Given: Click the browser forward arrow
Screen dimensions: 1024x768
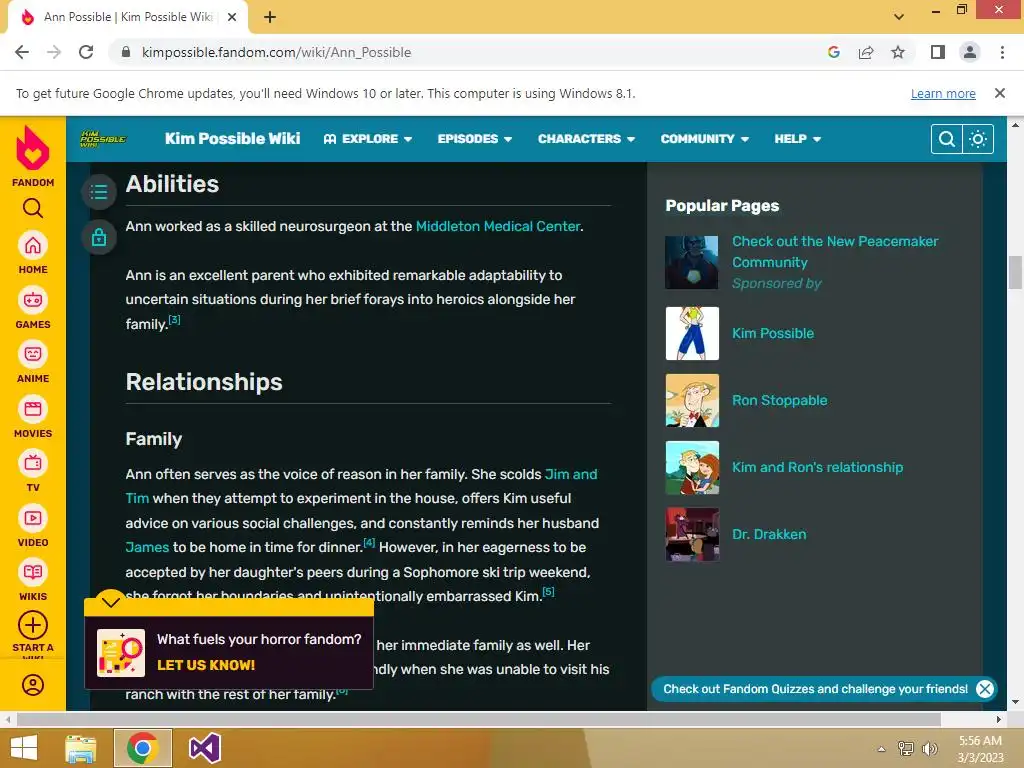Looking at the screenshot, I should point(54,52).
